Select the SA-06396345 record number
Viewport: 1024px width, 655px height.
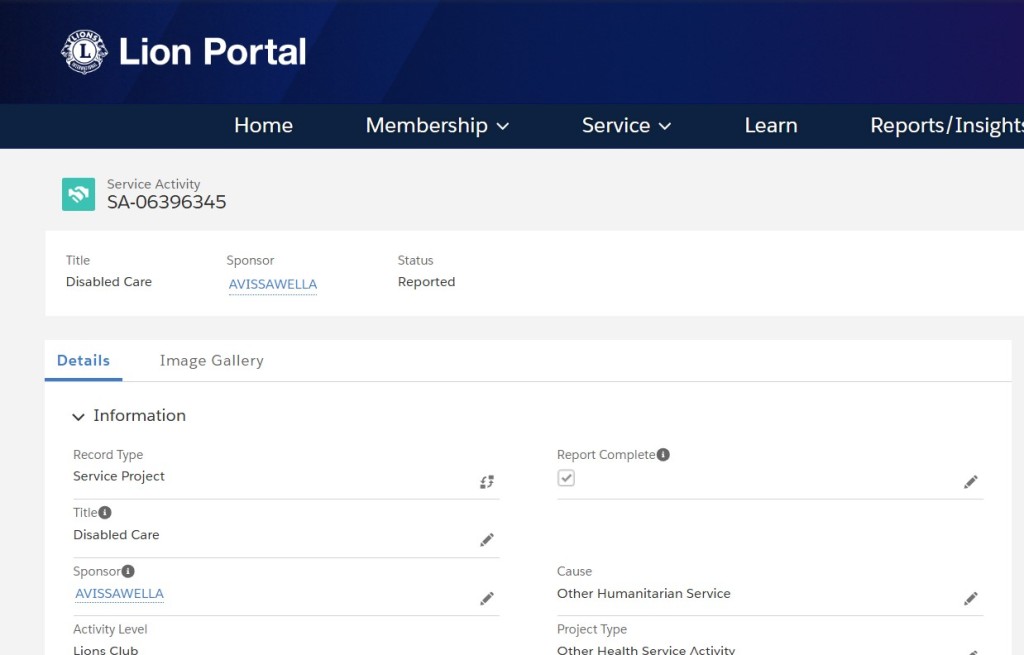167,202
